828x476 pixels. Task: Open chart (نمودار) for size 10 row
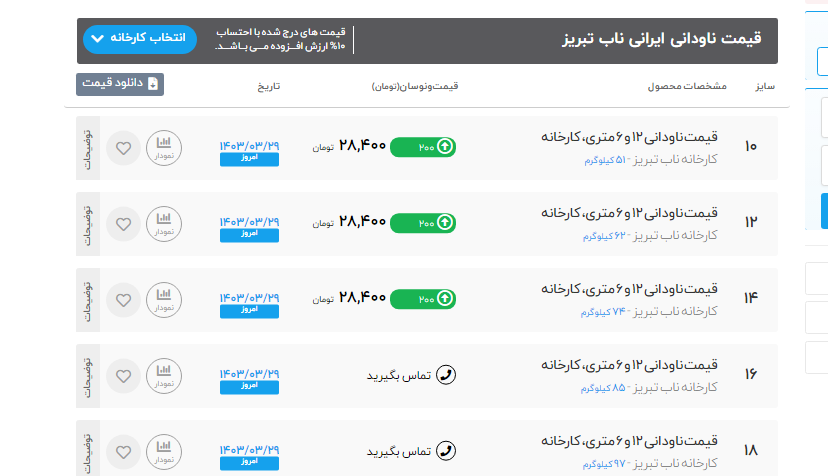164,148
